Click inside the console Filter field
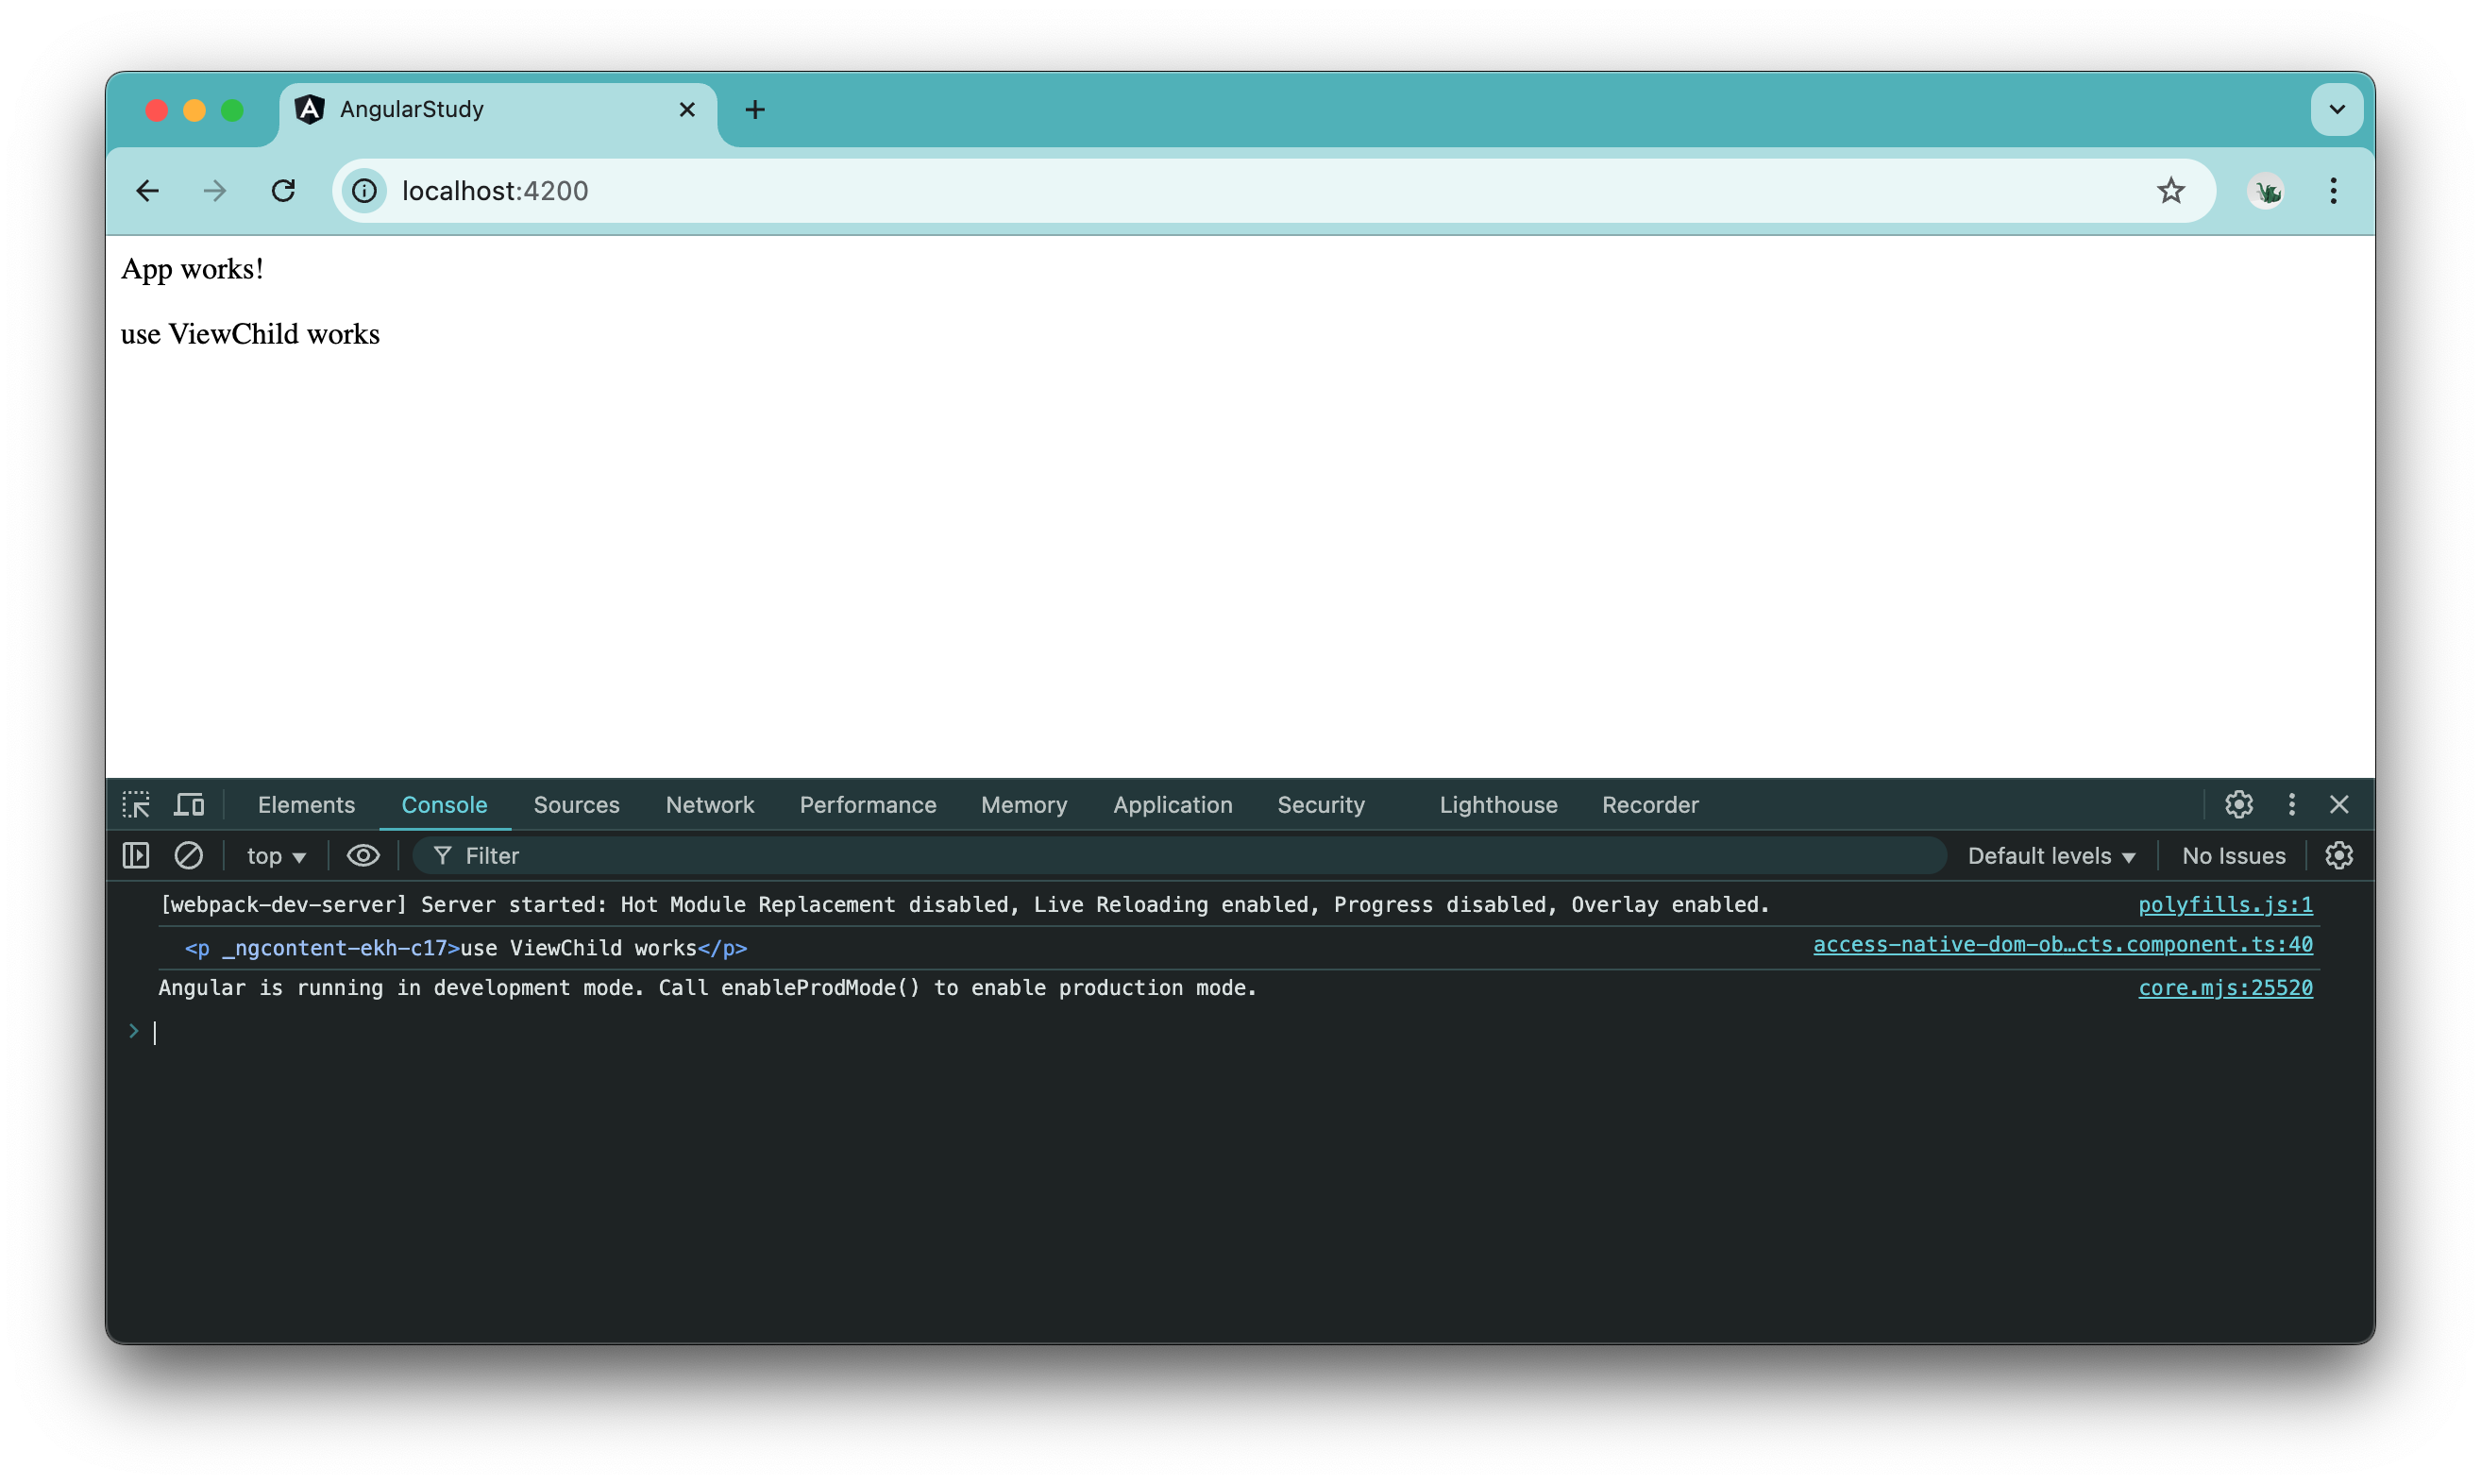2481x1484 pixels. pos(700,855)
